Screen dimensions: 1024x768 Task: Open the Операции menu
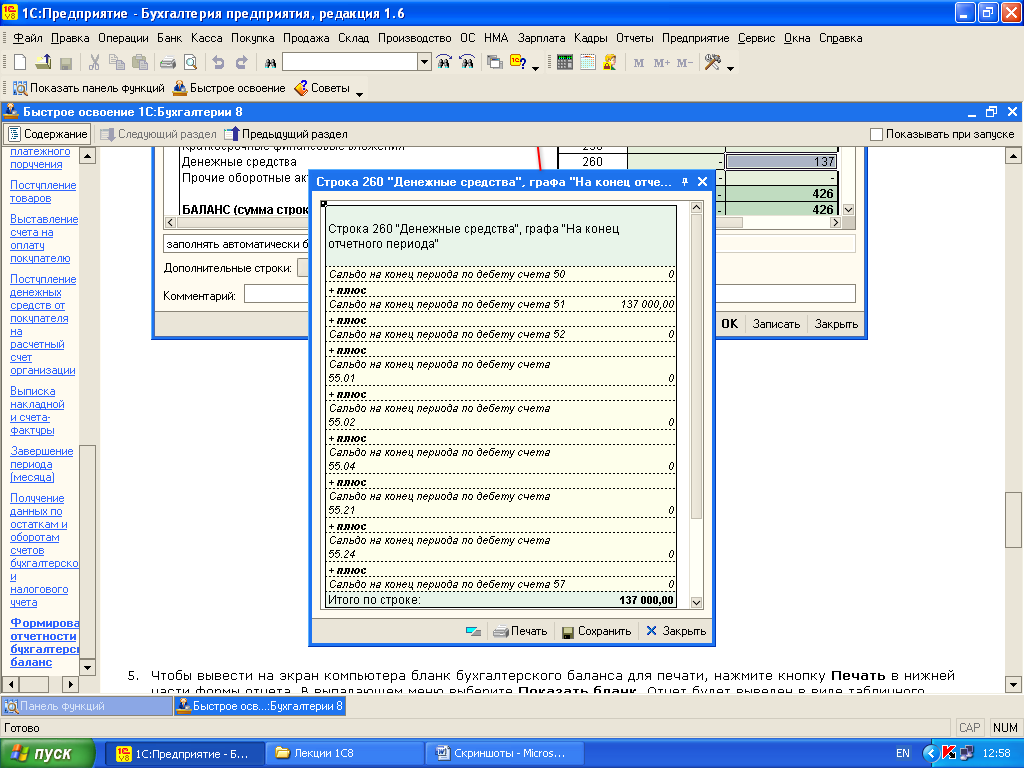point(123,38)
